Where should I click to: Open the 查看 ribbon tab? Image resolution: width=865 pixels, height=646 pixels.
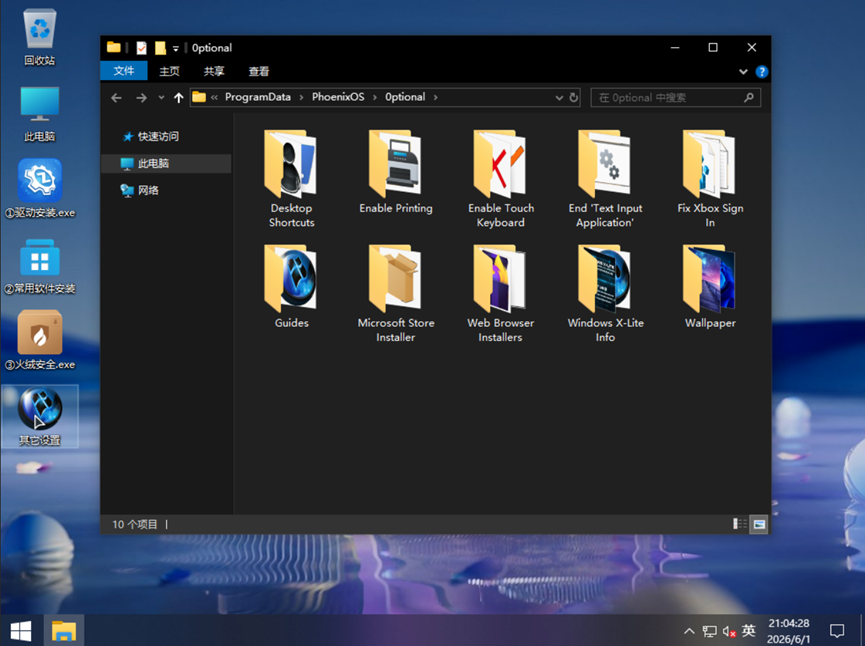(x=259, y=71)
